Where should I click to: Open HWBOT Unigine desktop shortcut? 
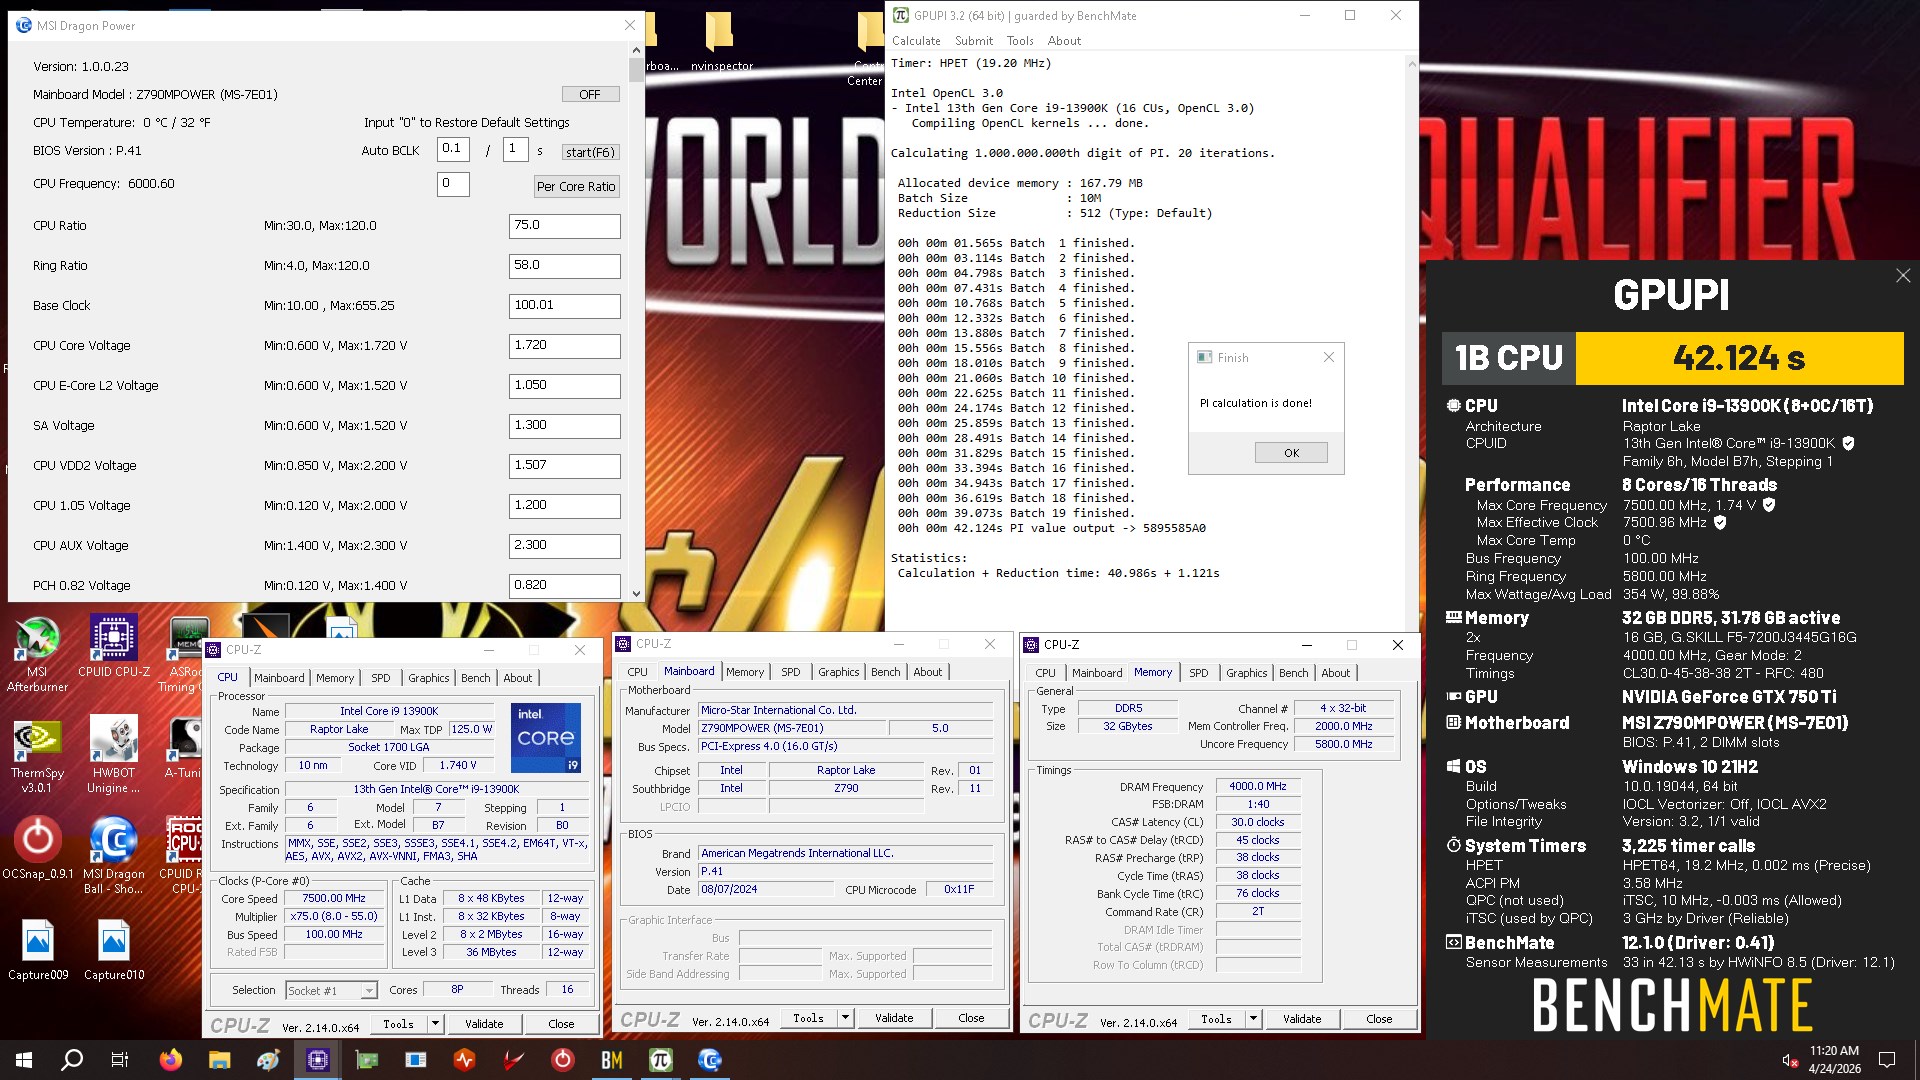tap(114, 756)
